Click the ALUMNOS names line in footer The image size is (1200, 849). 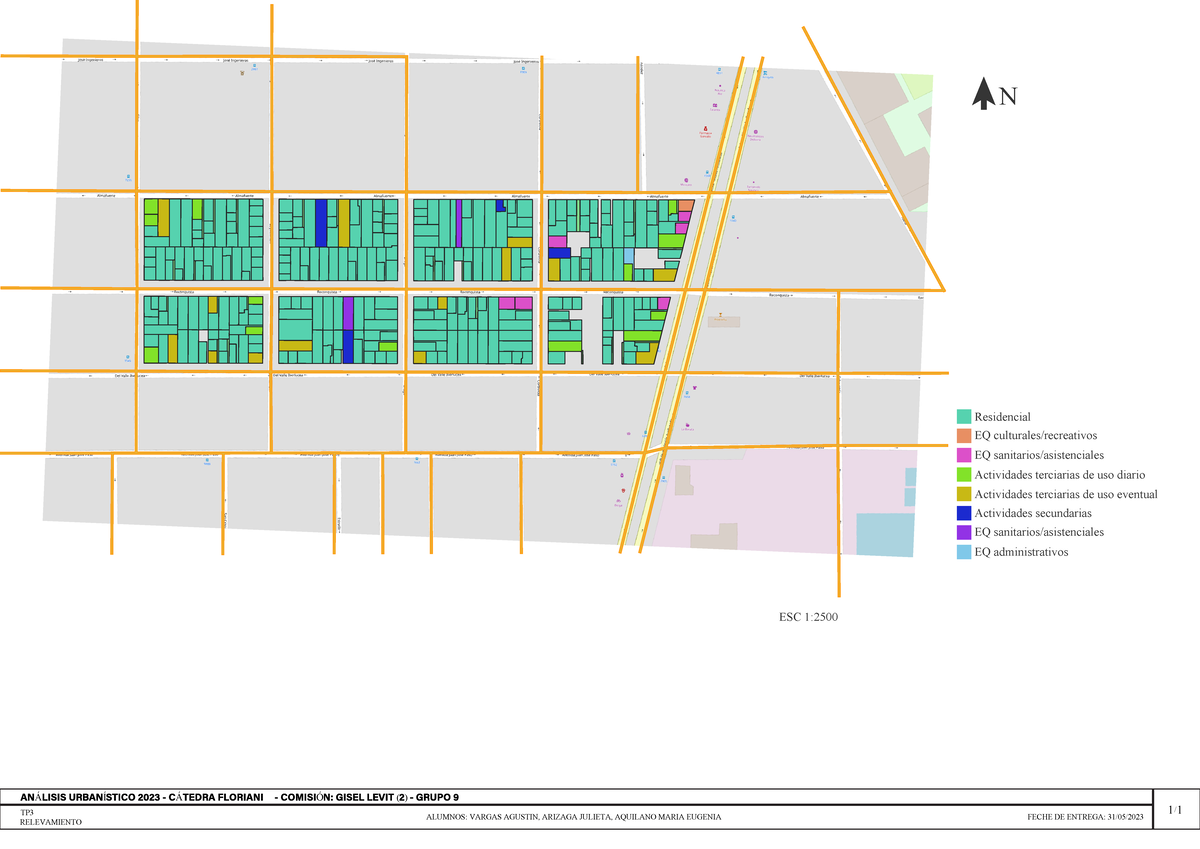[x=573, y=817]
